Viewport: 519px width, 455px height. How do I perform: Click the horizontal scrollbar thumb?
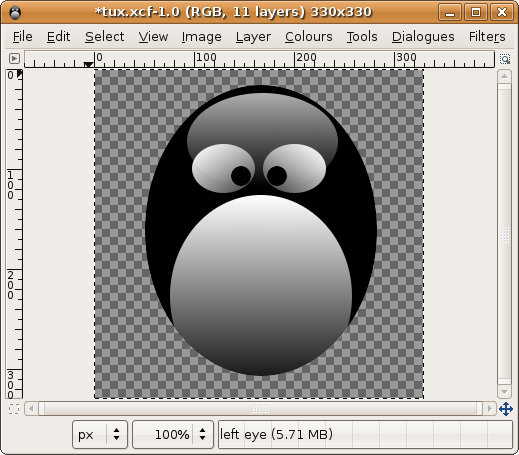[260, 408]
